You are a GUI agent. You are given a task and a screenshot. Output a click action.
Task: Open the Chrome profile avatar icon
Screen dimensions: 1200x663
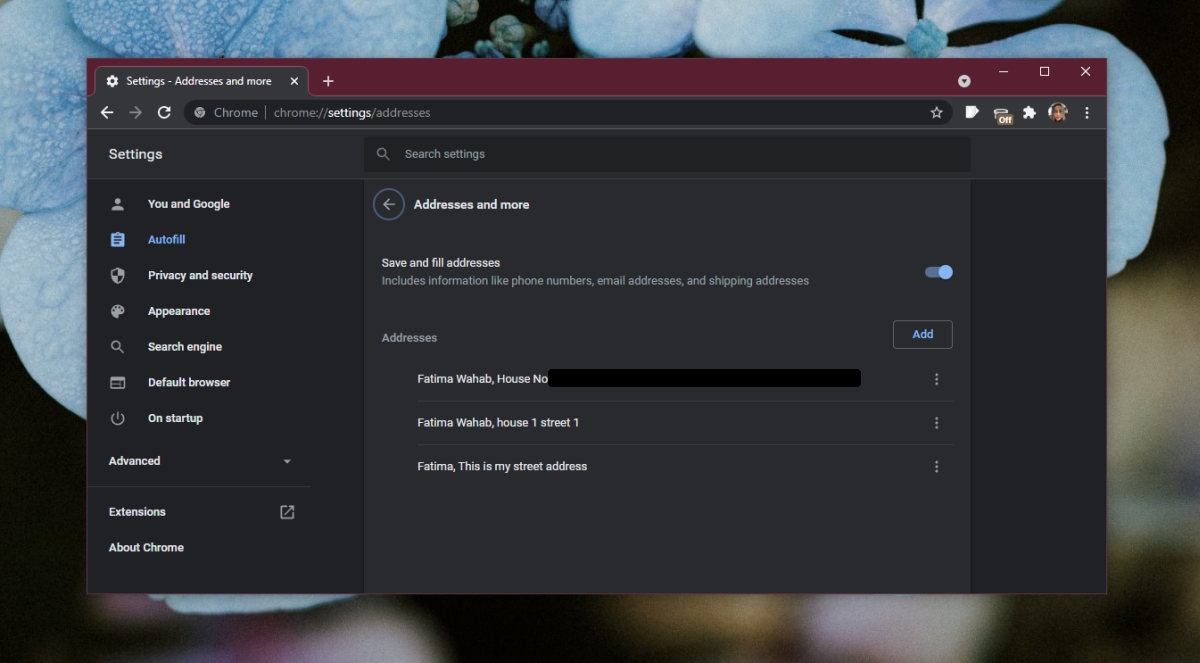pos(1058,113)
